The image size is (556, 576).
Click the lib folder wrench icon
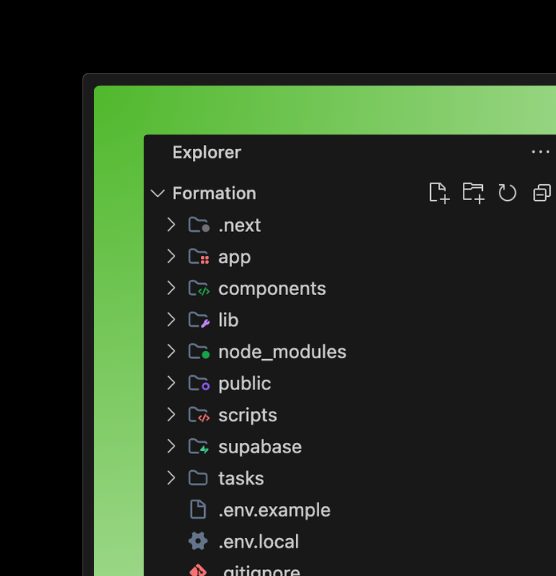pyautogui.click(x=199, y=320)
